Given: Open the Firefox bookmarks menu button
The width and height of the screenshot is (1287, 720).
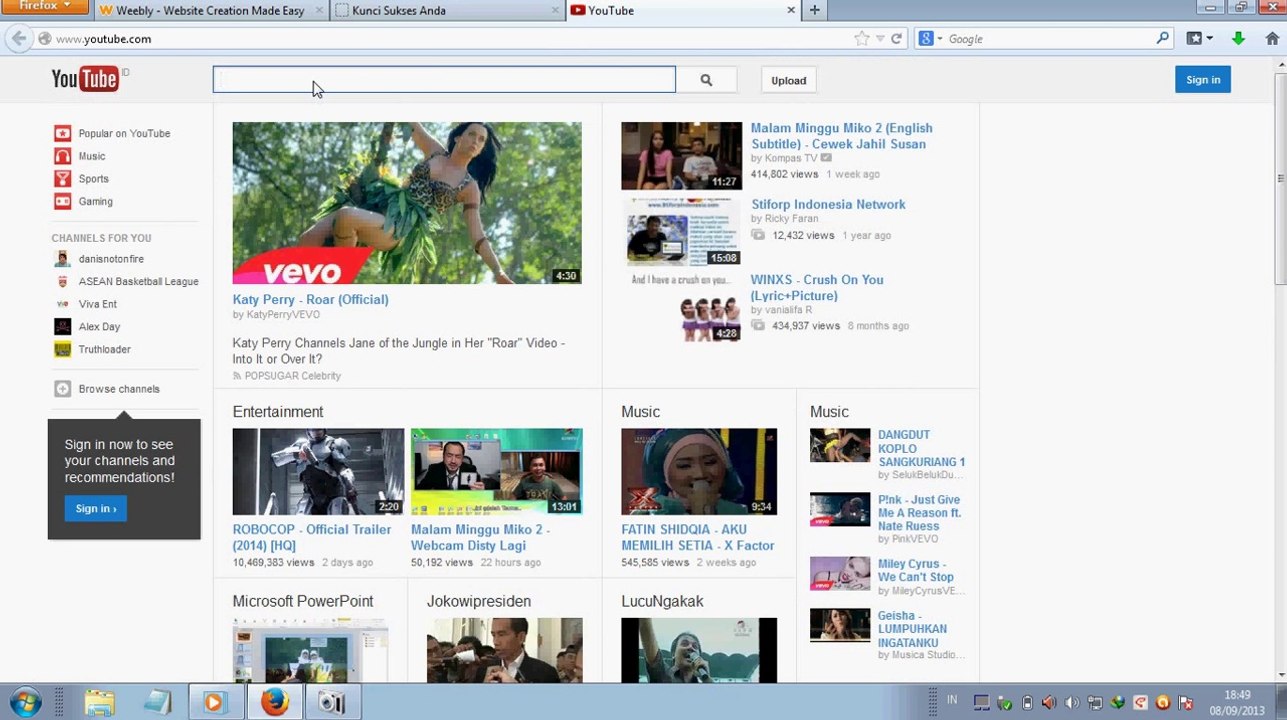Looking at the screenshot, I should [1199, 39].
